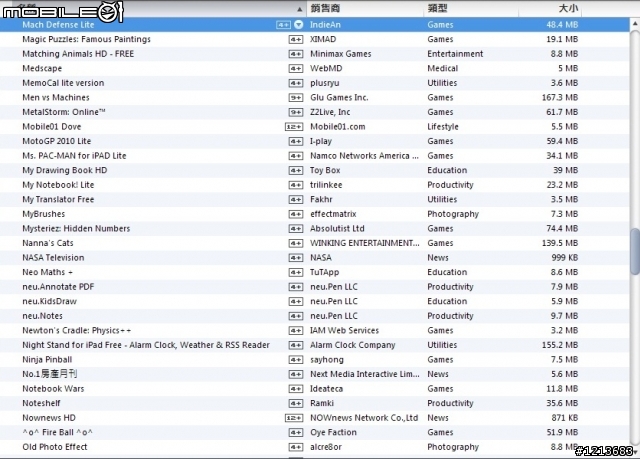The width and height of the screenshot is (640, 459).
Task: Click the 12+ rating badge for Mobile01 Dove
Action: [x=294, y=127]
